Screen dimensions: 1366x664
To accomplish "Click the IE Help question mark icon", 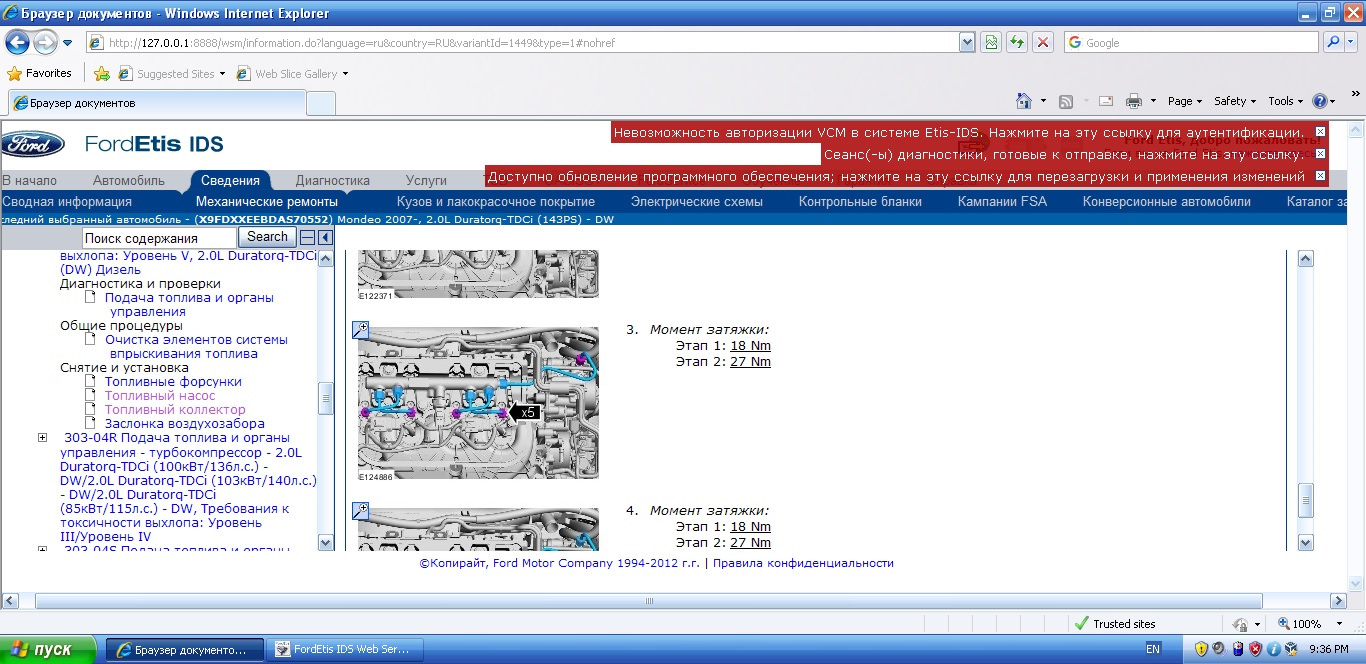I will tap(1319, 101).
